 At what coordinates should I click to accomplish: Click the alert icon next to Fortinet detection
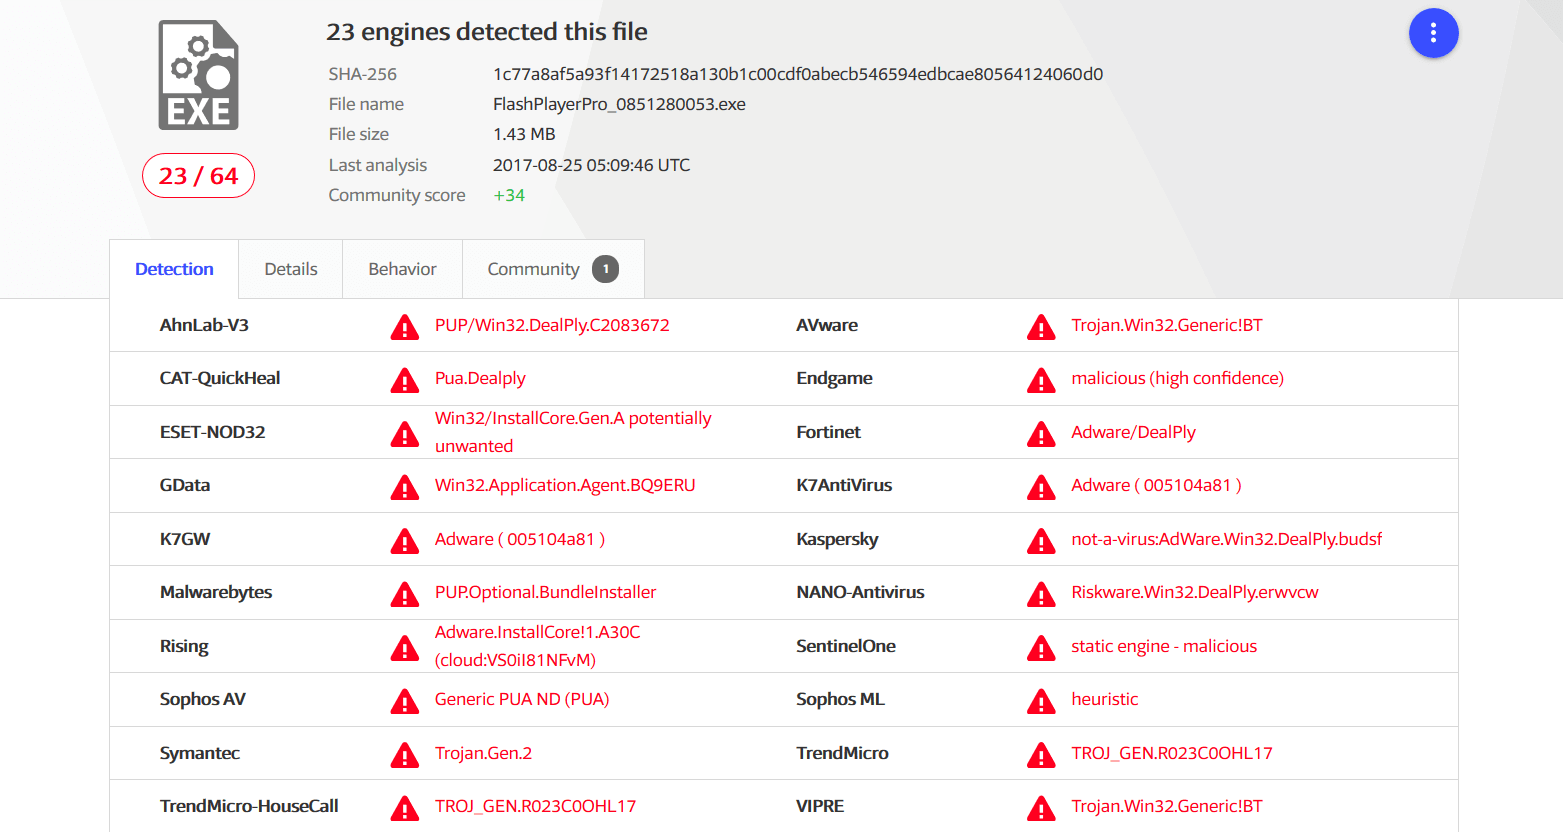[x=1041, y=434]
